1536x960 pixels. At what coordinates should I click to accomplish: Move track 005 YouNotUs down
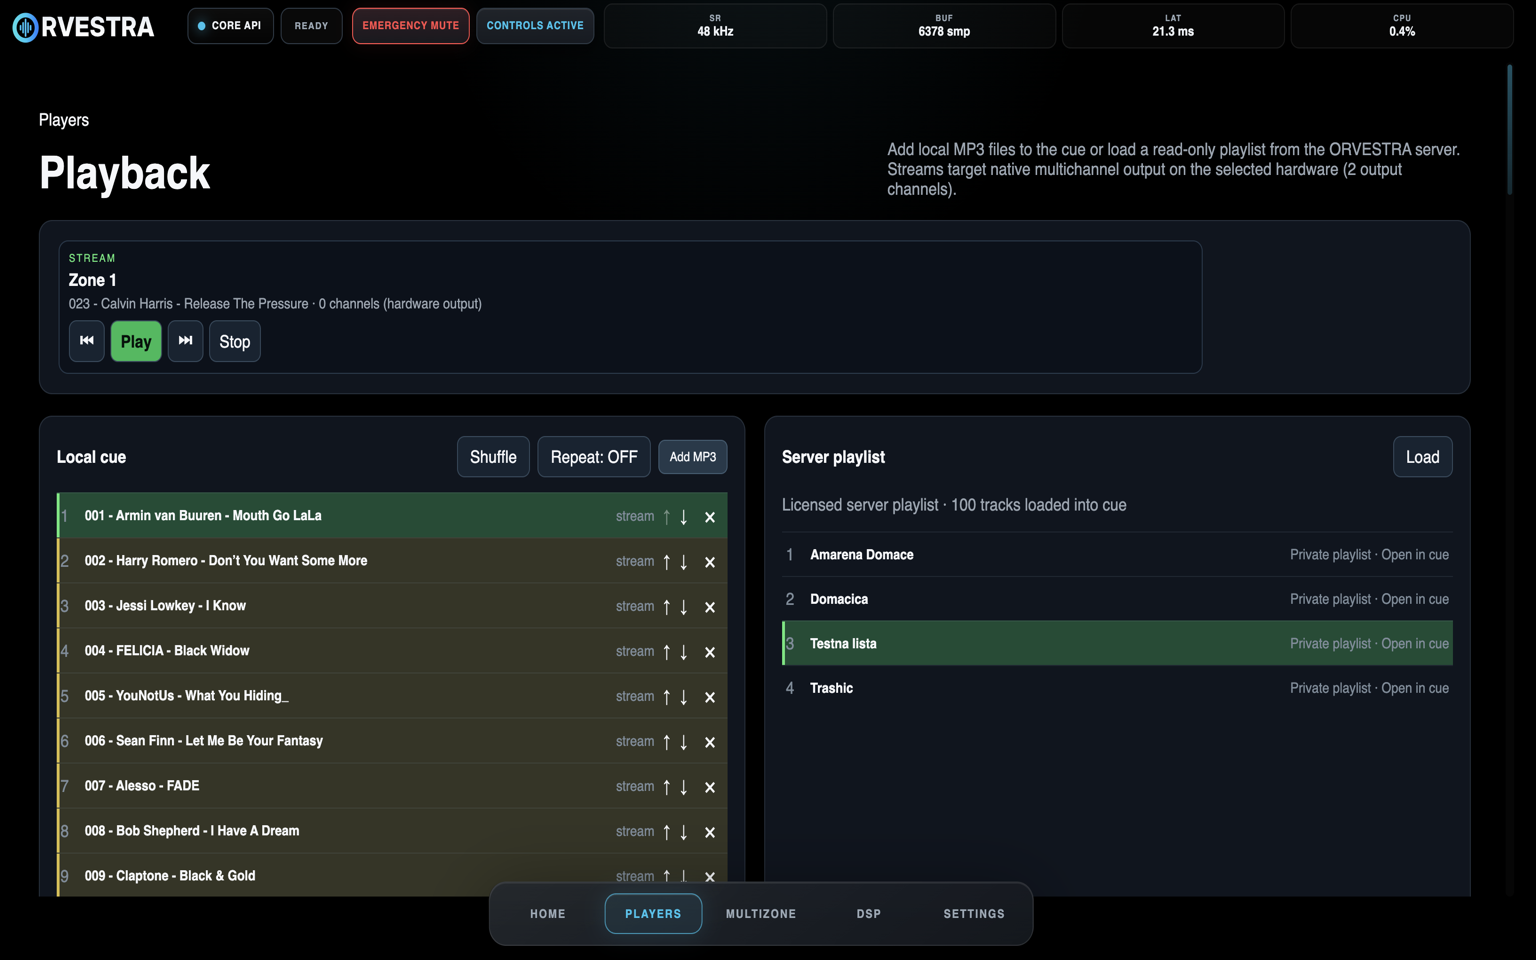(x=684, y=697)
